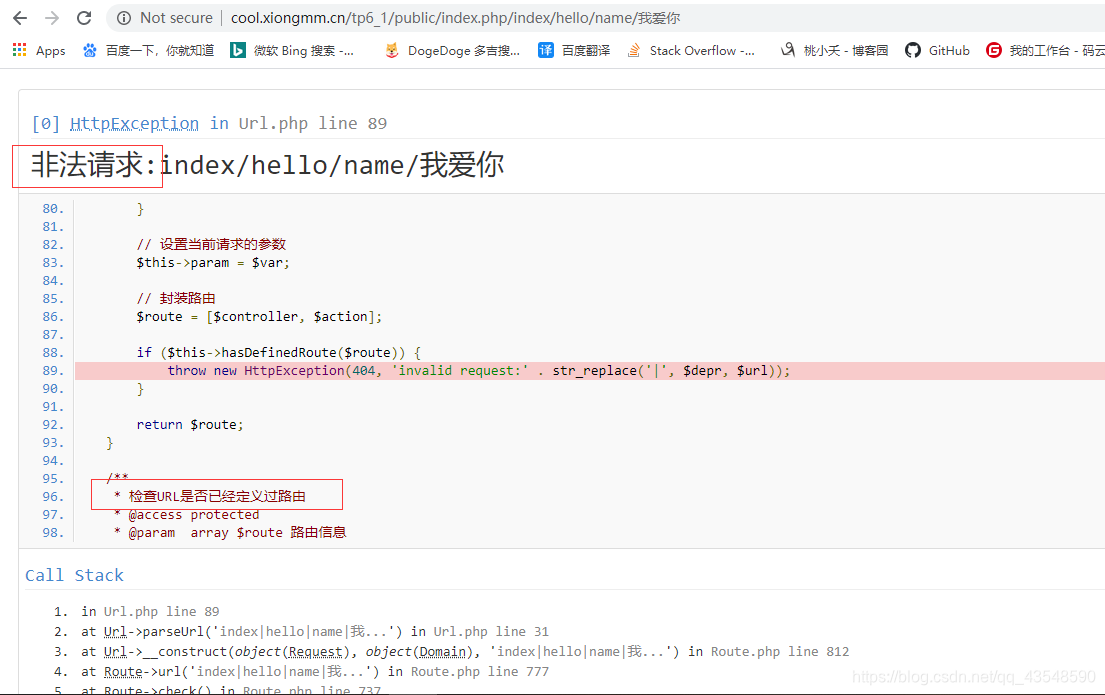Image resolution: width=1105 pixels, height=695 pixels.
Task: Click Route link in Route->url entry
Action: click(x=123, y=671)
